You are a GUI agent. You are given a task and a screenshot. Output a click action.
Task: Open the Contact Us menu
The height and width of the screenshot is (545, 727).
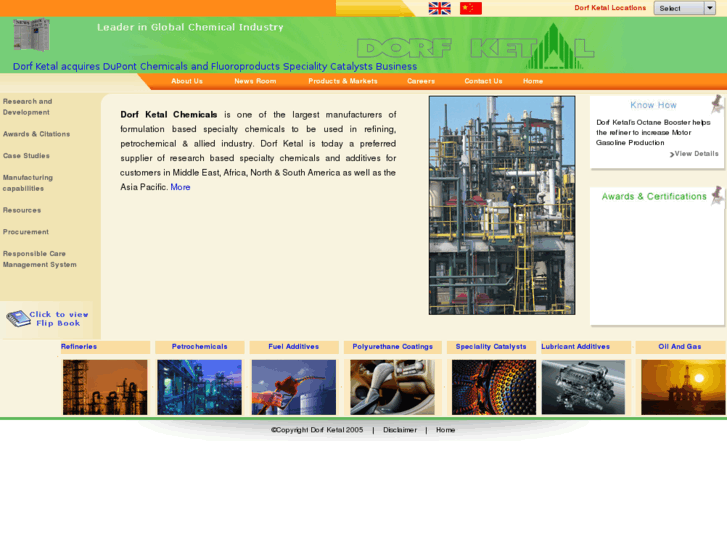pyautogui.click(x=483, y=81)
